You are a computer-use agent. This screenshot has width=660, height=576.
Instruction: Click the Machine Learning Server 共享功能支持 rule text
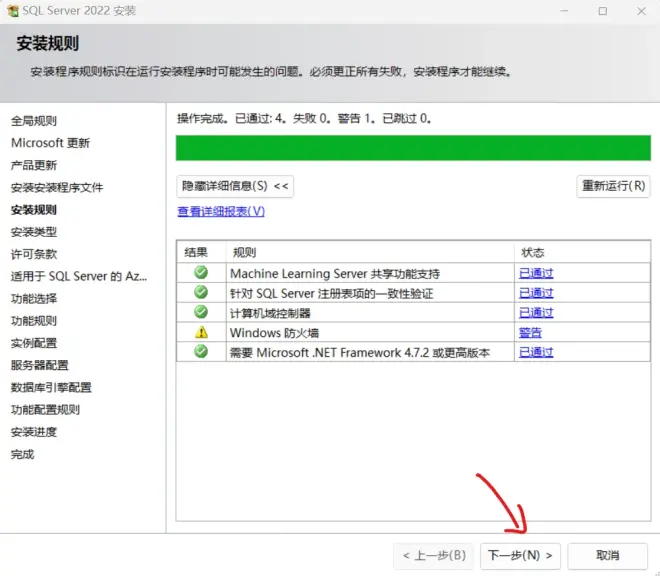[335, 274]
